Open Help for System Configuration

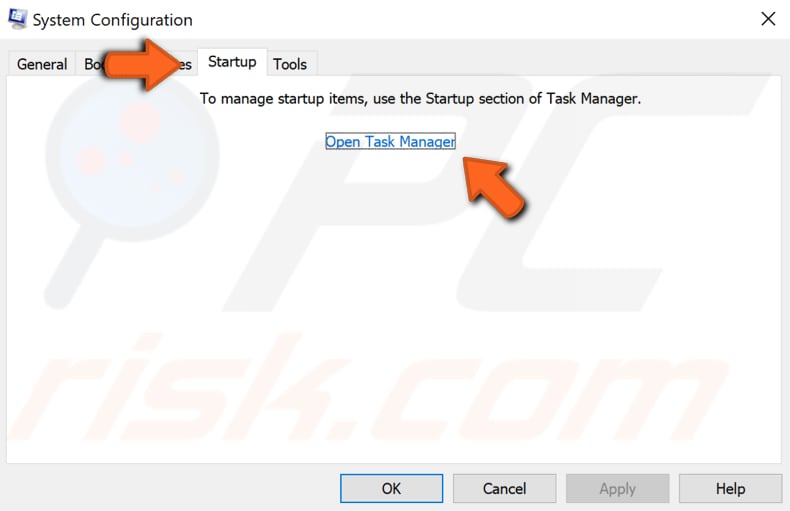point(730,488)
